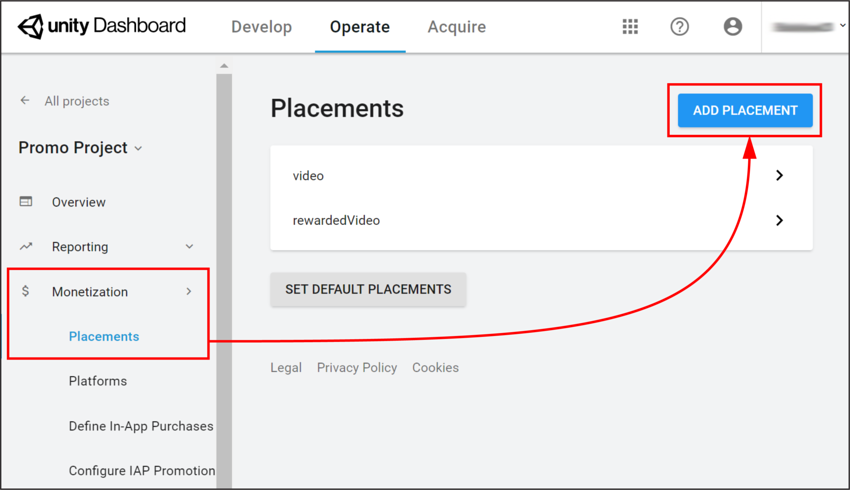Click the sidebar scroll up arrow
Screen dimensions: 850x490
224,66
